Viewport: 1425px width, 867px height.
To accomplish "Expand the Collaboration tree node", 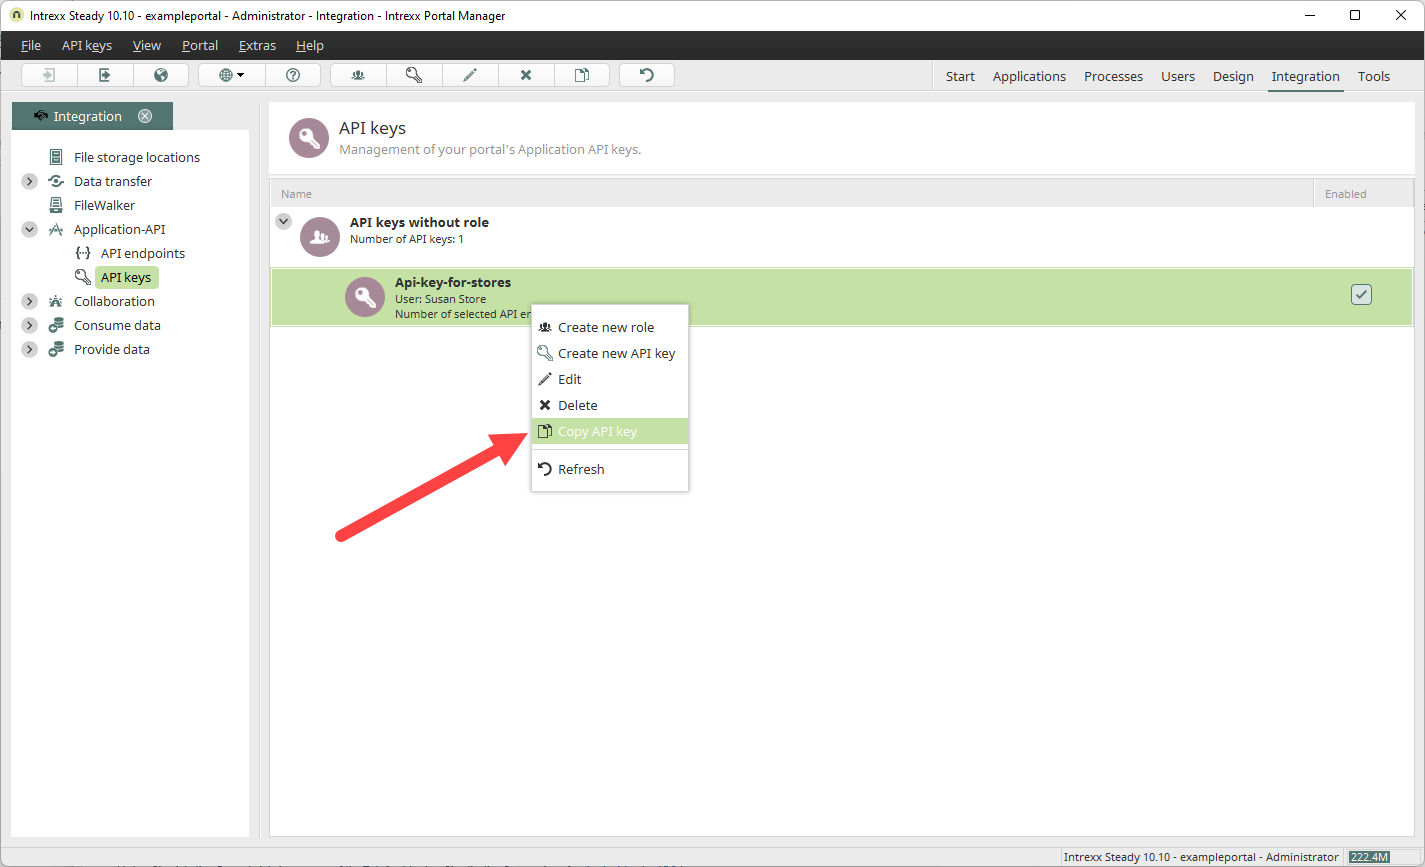I will [29, 301].
